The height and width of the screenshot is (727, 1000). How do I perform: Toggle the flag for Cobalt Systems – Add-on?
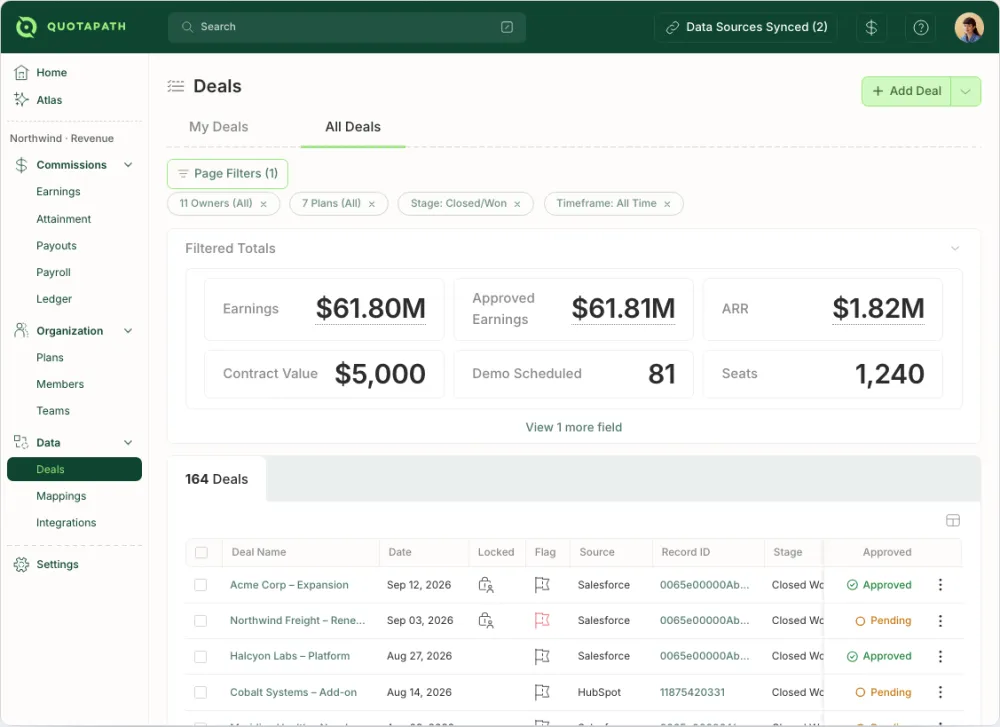542,692
